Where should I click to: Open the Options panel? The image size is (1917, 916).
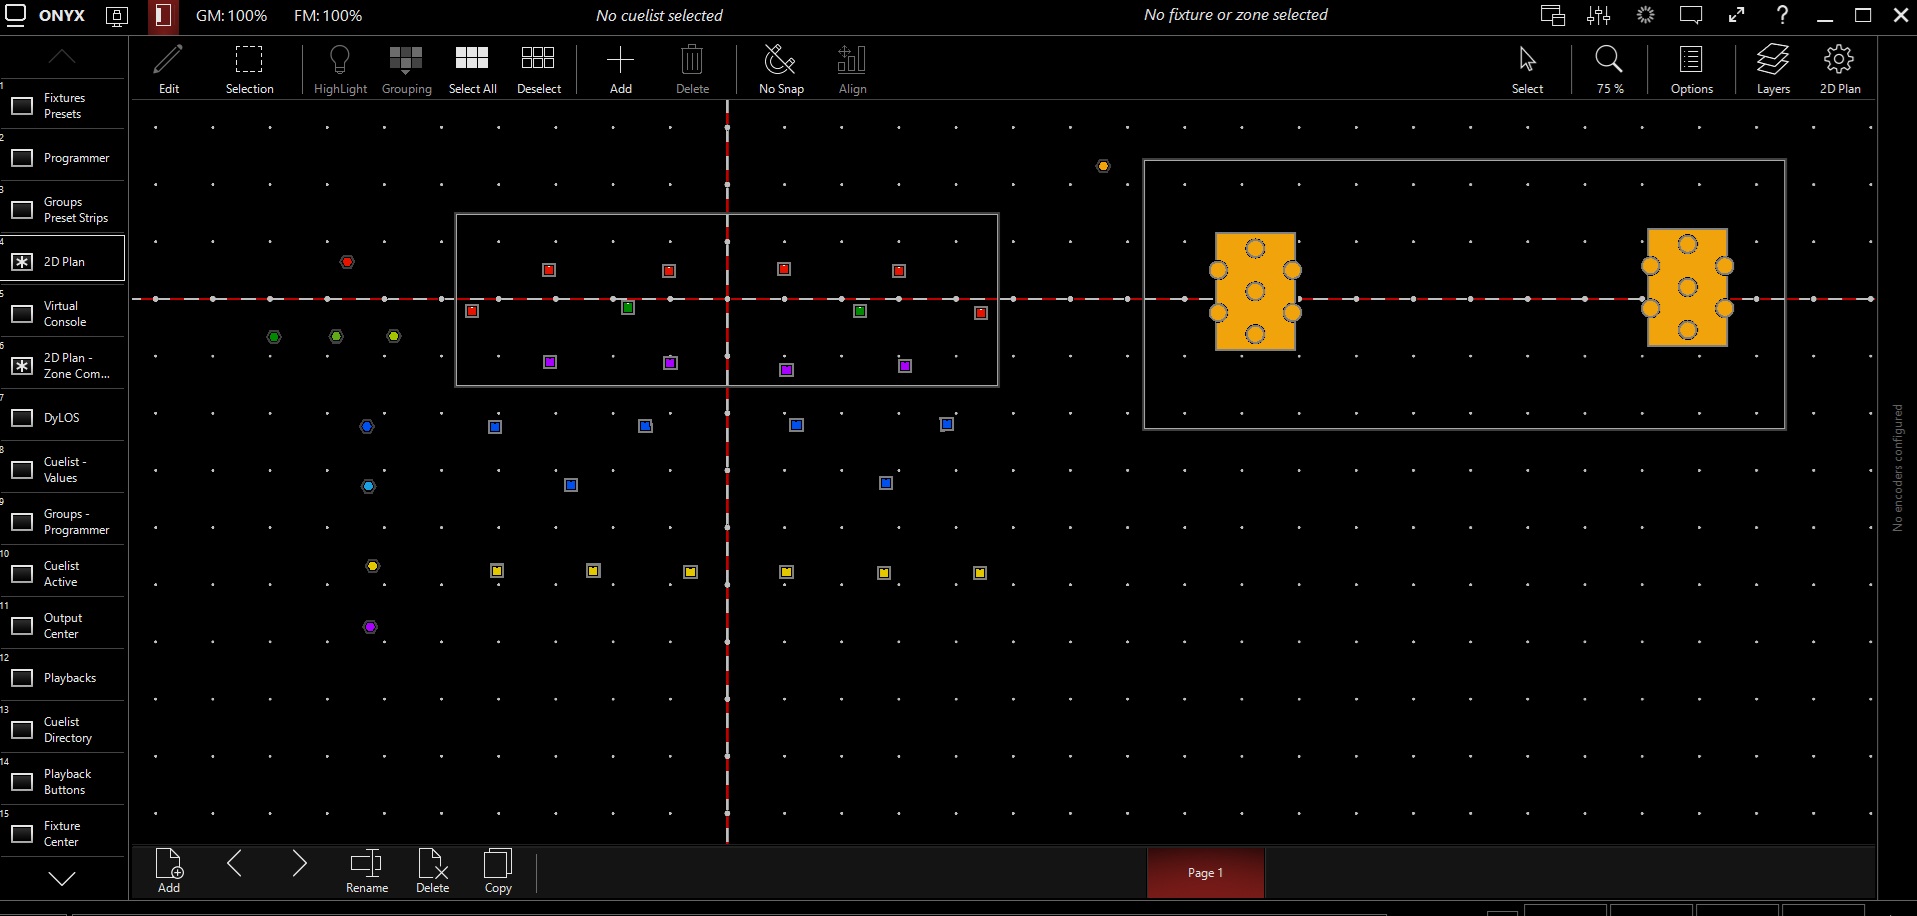tap(1691, 69)
